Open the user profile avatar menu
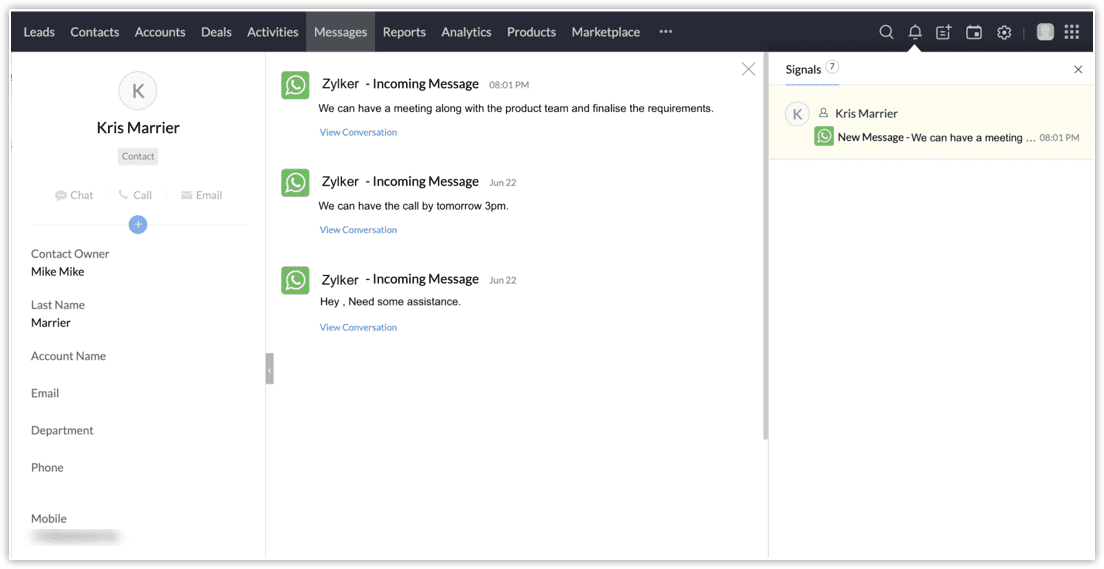Viewport: 1104px width, 569px height. click(x=1045, y=32)
